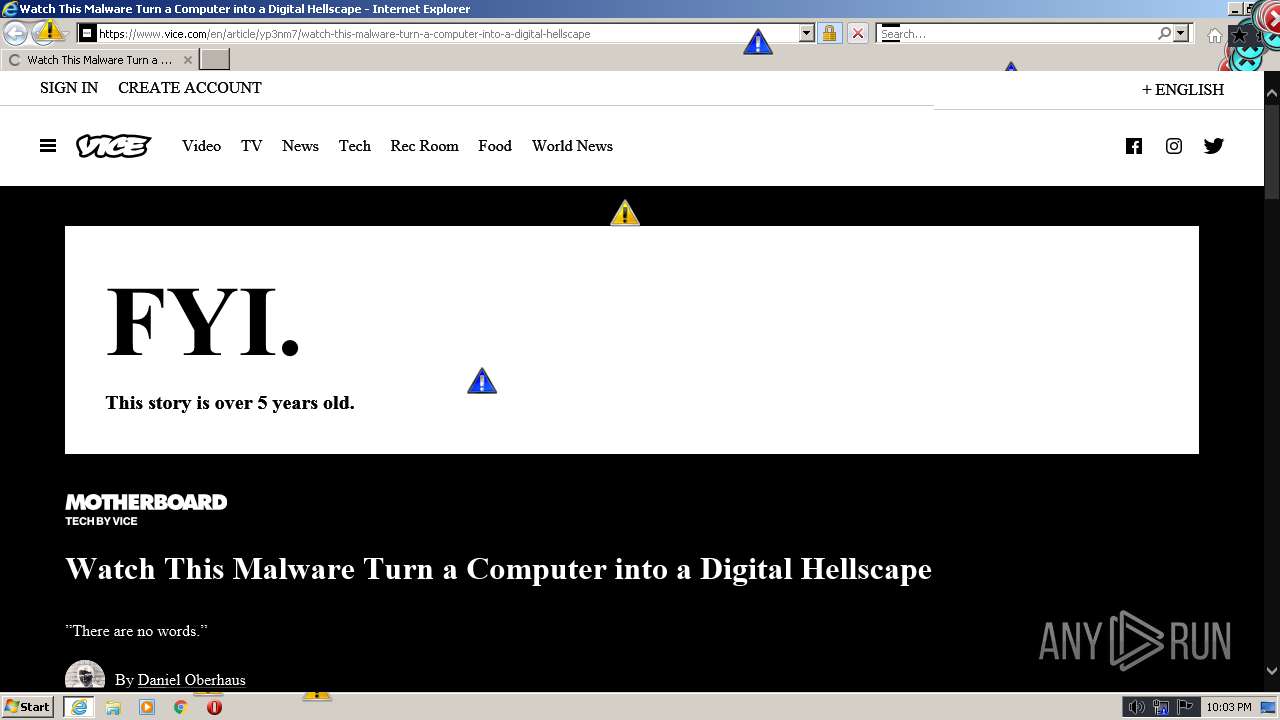
Task: Open the Tech section
Action: pyautogui.click(x=354, y=146)
